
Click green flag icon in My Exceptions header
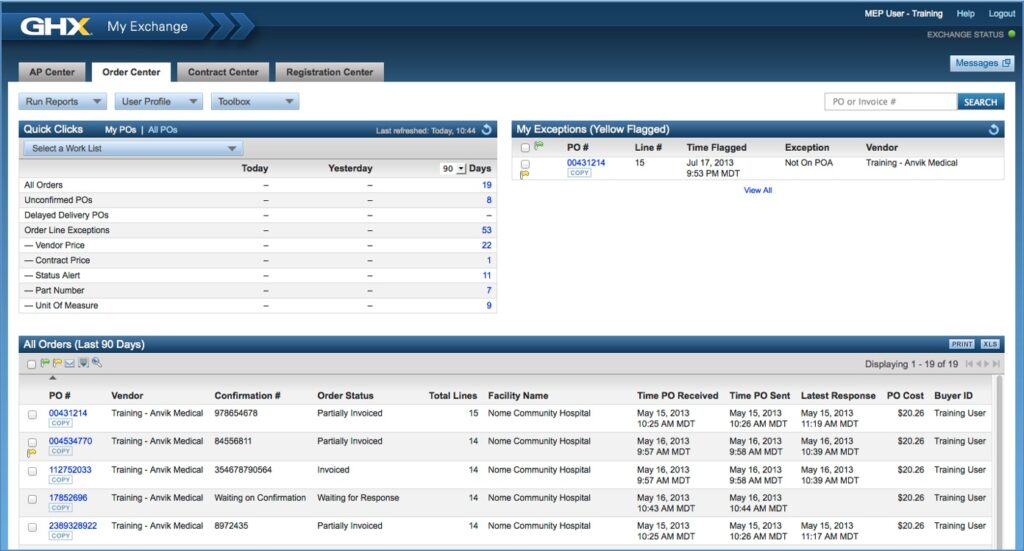tap(539, 146)
